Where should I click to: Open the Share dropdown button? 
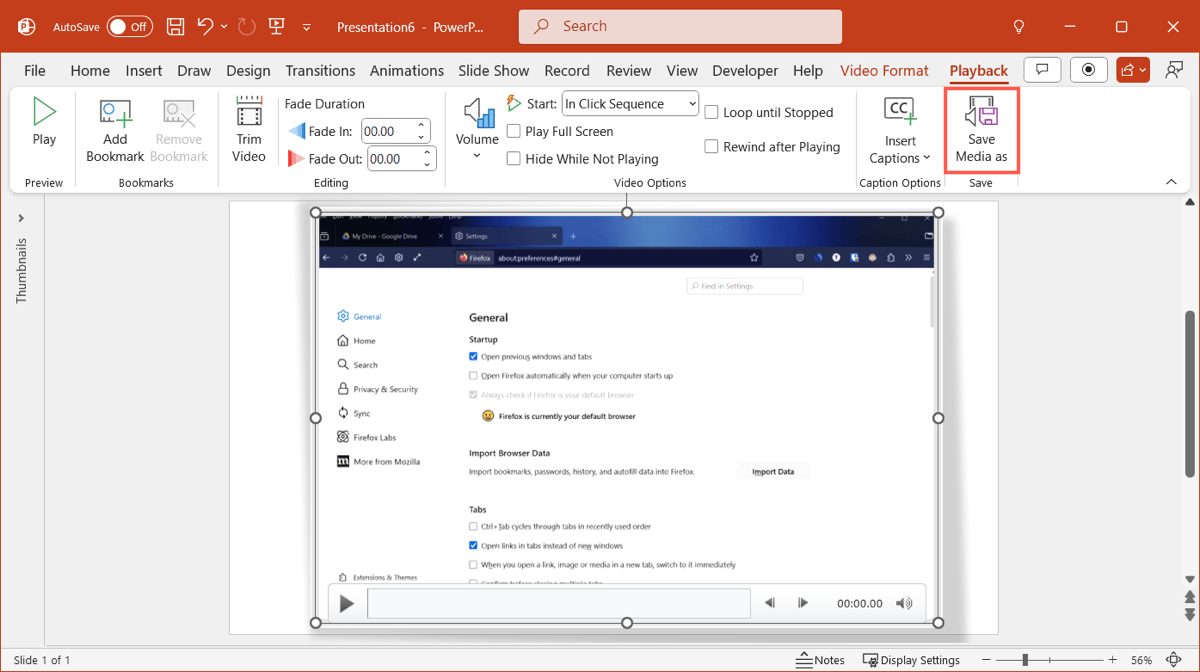[1134, 70]
